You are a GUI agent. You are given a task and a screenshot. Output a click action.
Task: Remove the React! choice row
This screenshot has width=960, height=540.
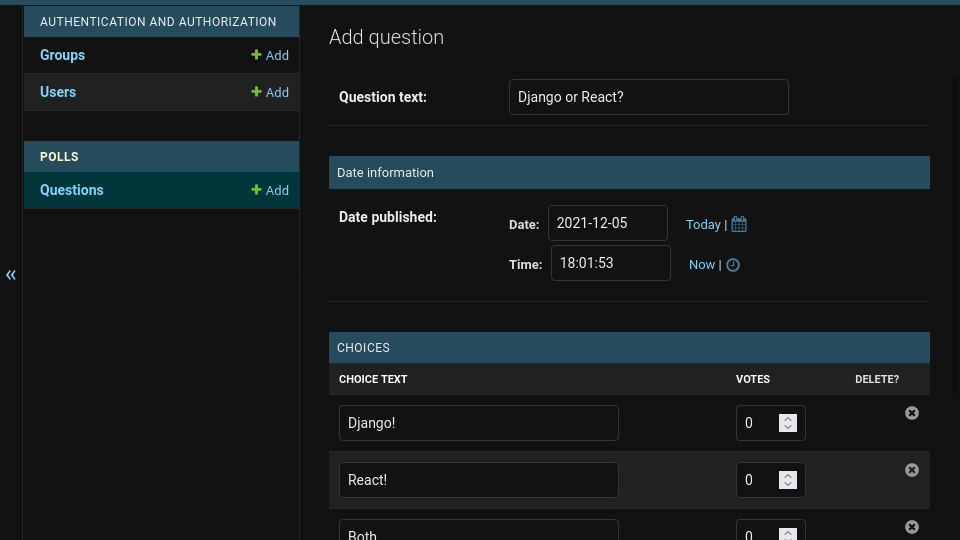[912, 470]
